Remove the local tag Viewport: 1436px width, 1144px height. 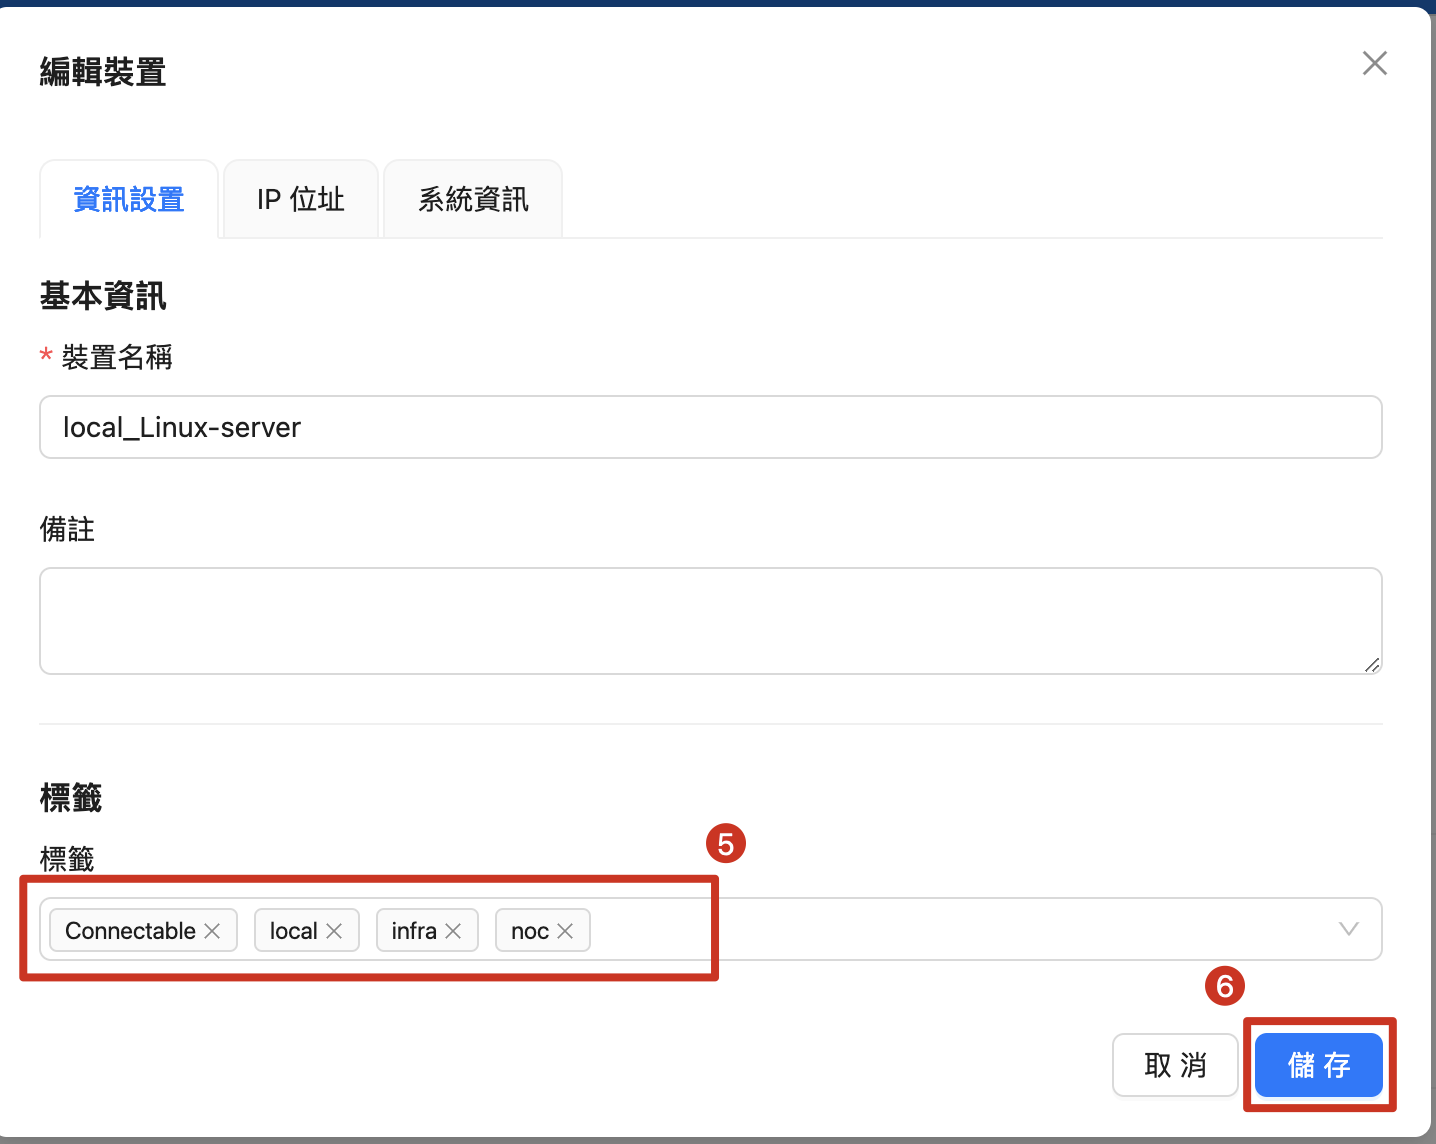point(334,931)
